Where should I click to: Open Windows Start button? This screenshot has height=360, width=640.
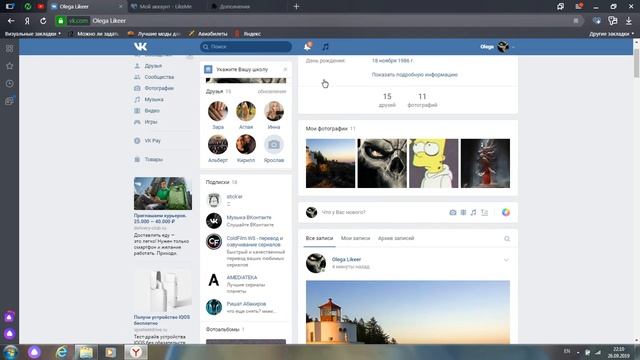(x=11, y=352)
